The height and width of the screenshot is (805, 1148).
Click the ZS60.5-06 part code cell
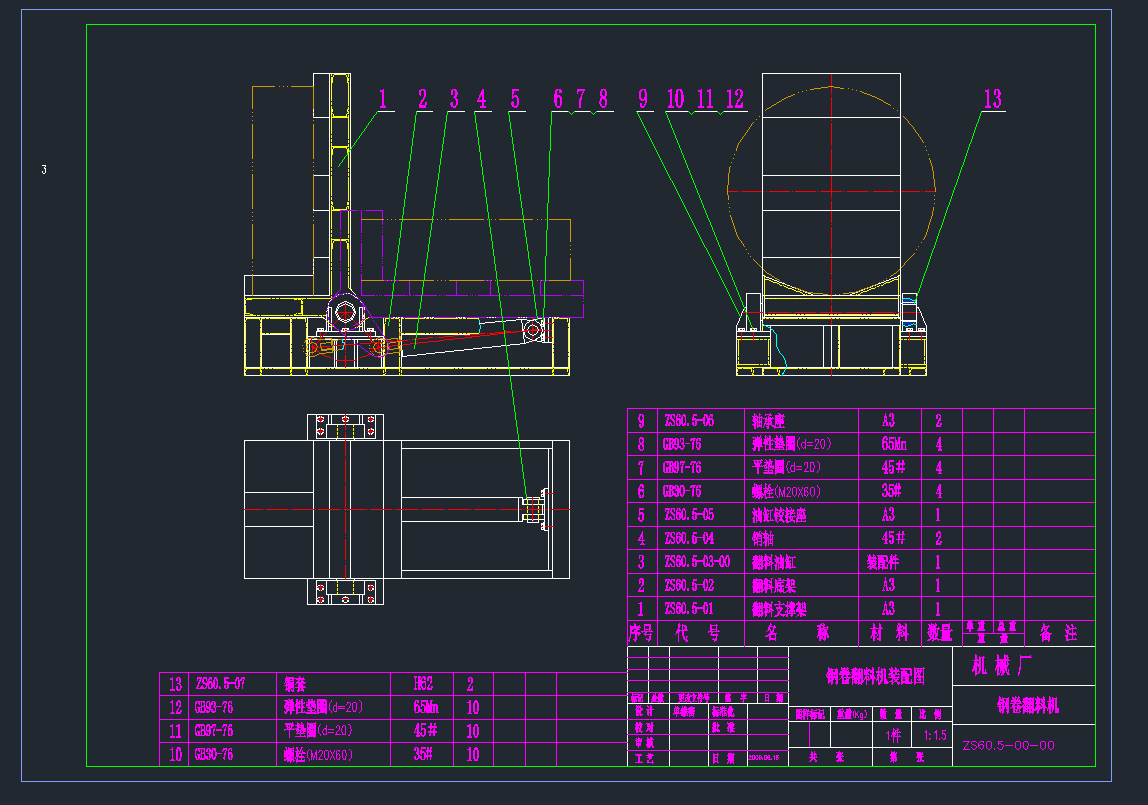pos(688,421)
